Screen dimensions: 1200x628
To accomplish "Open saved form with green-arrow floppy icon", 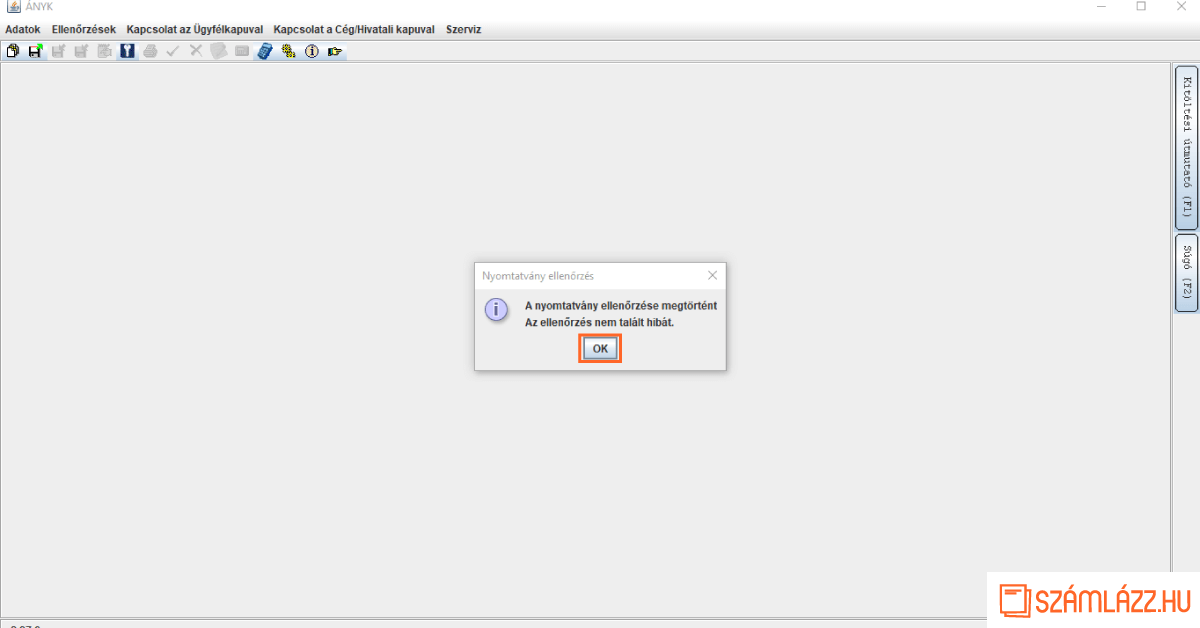I will coord(35,51).
